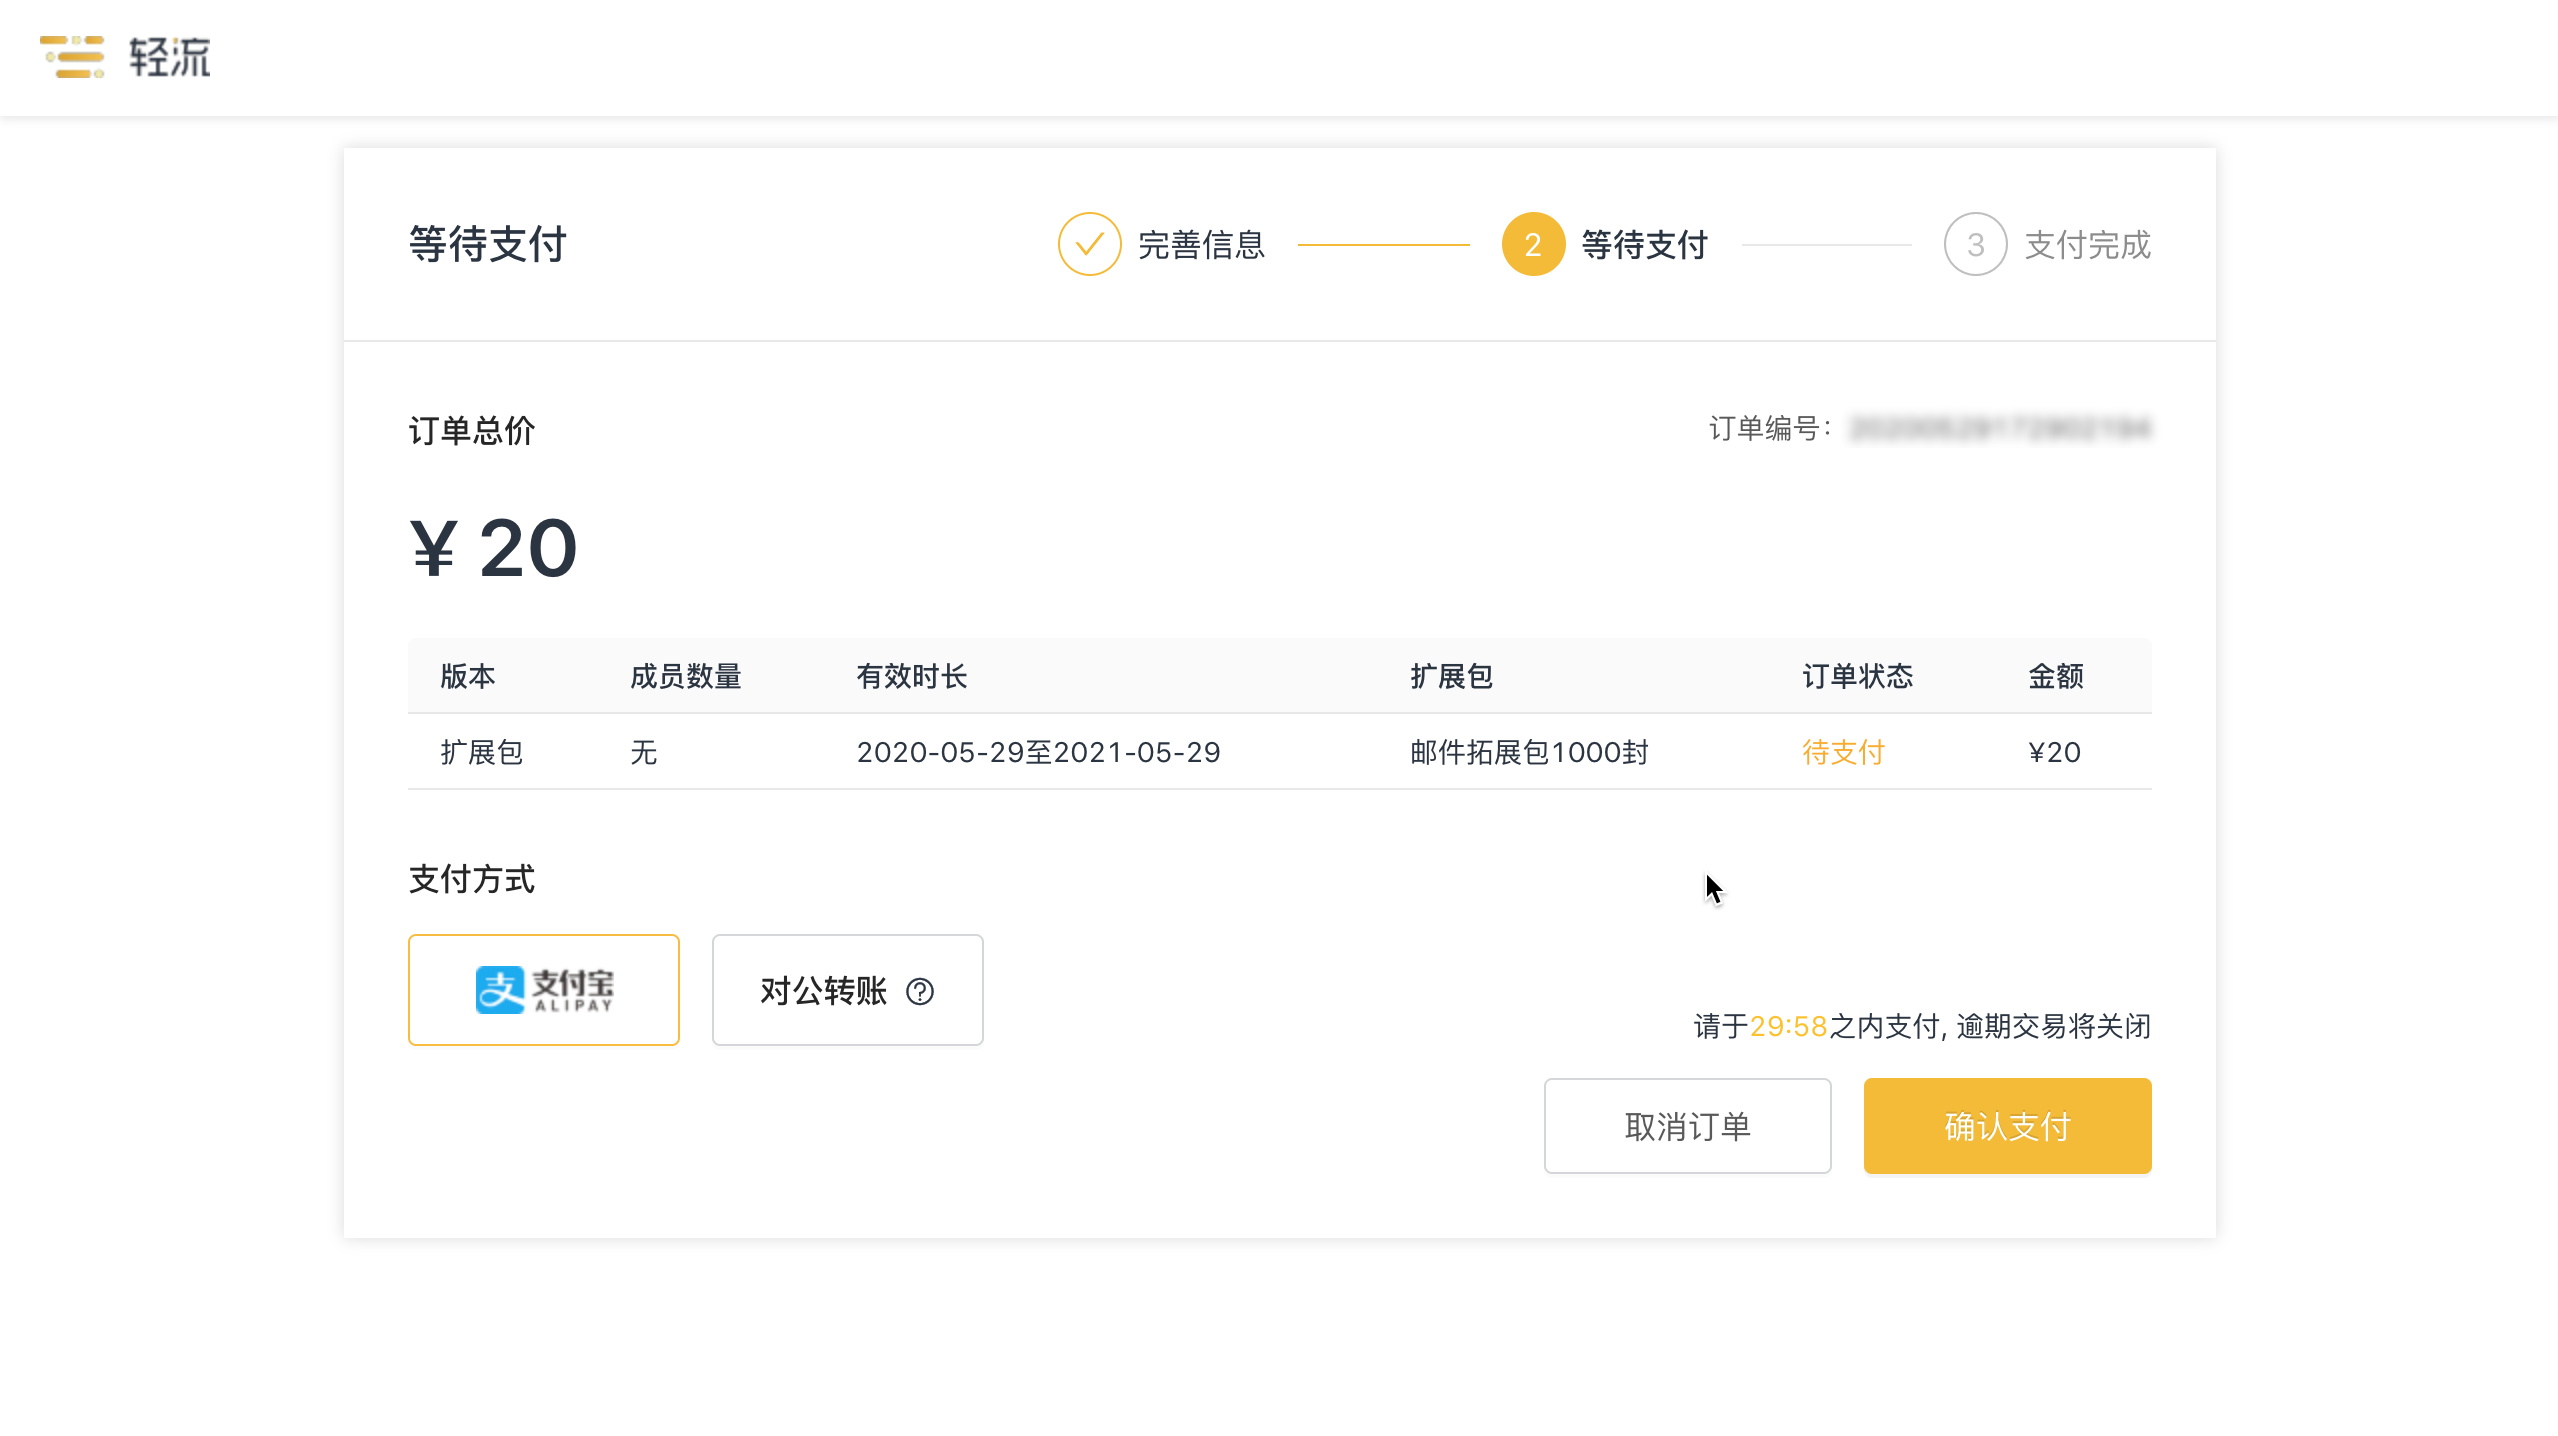
Task: Click the 完善信息 step label
Action: (1202, 245)
